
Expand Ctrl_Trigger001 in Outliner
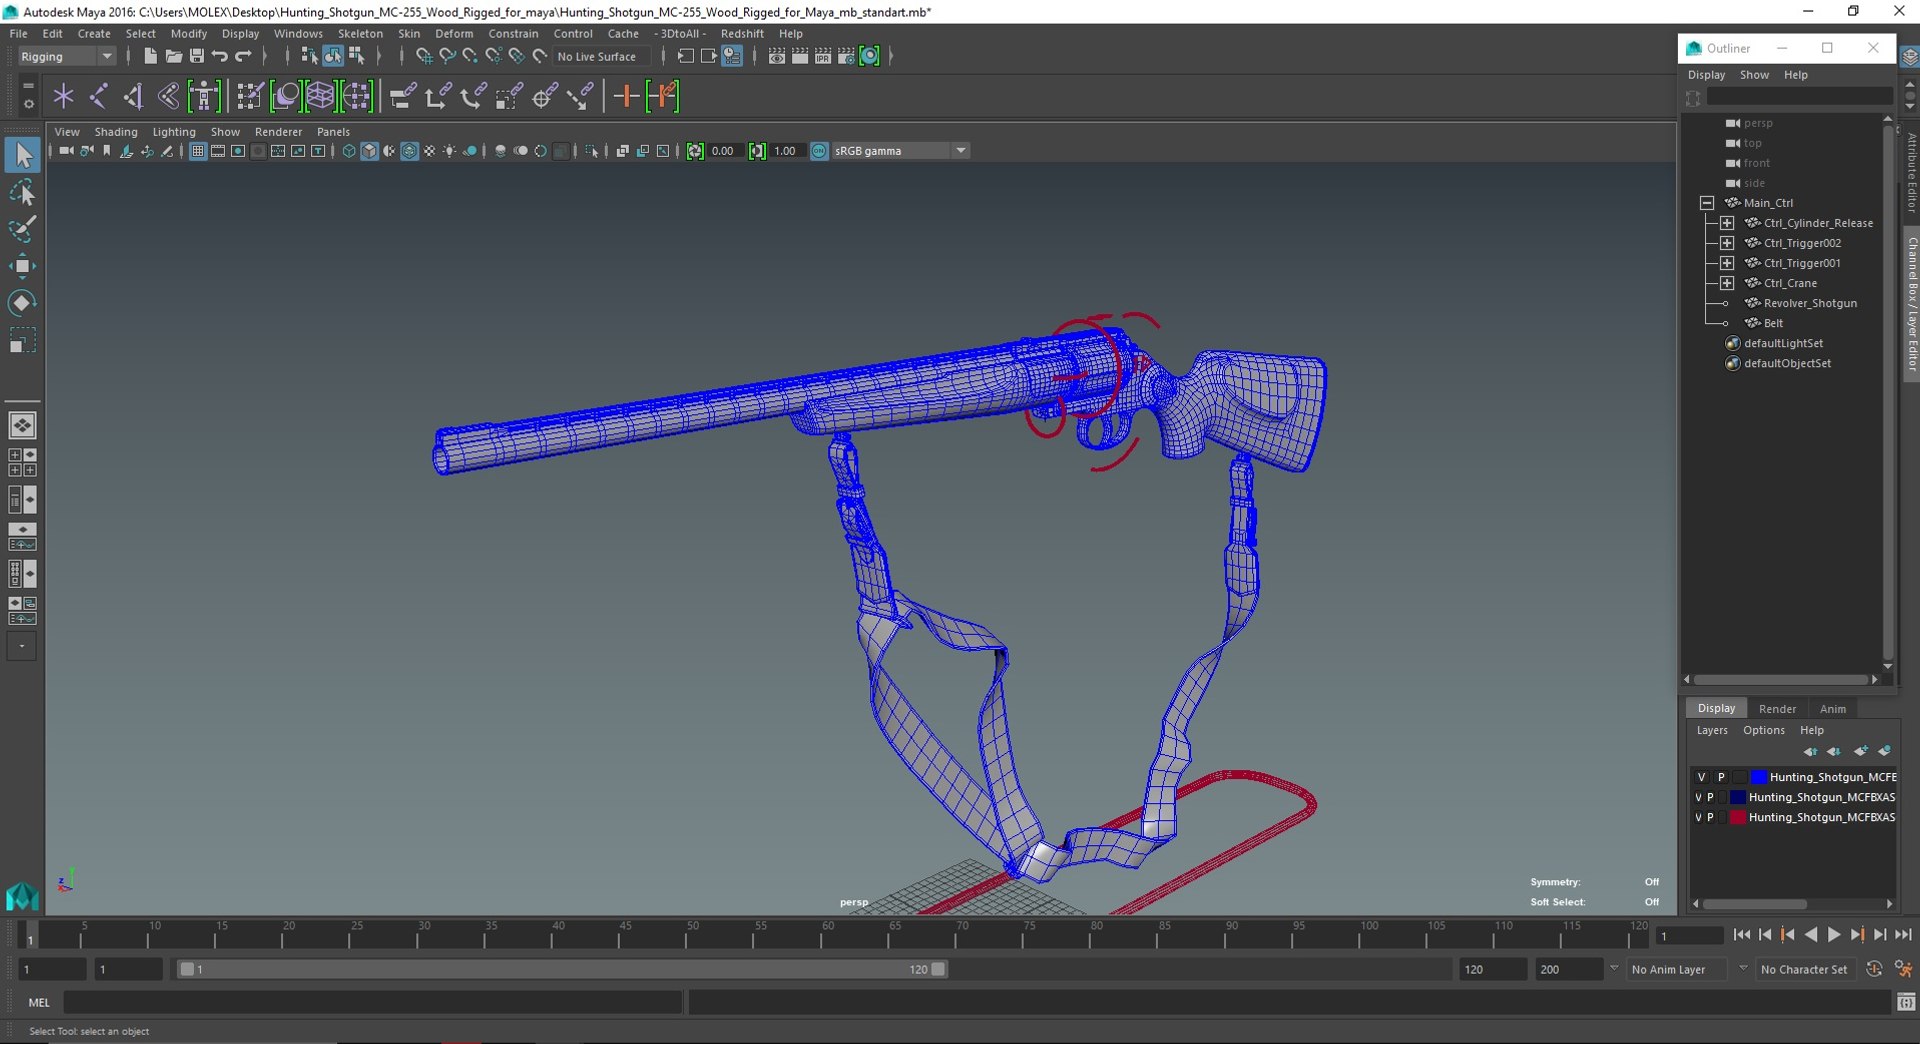pyautogui.click(x=1727, y=263)
